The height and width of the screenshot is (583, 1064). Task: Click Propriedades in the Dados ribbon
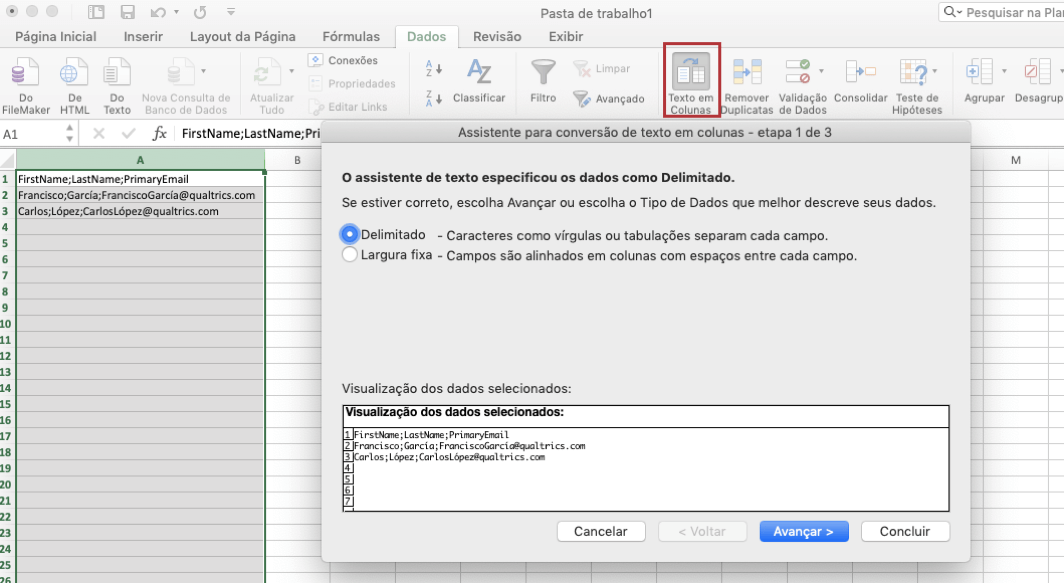[352, 83]
